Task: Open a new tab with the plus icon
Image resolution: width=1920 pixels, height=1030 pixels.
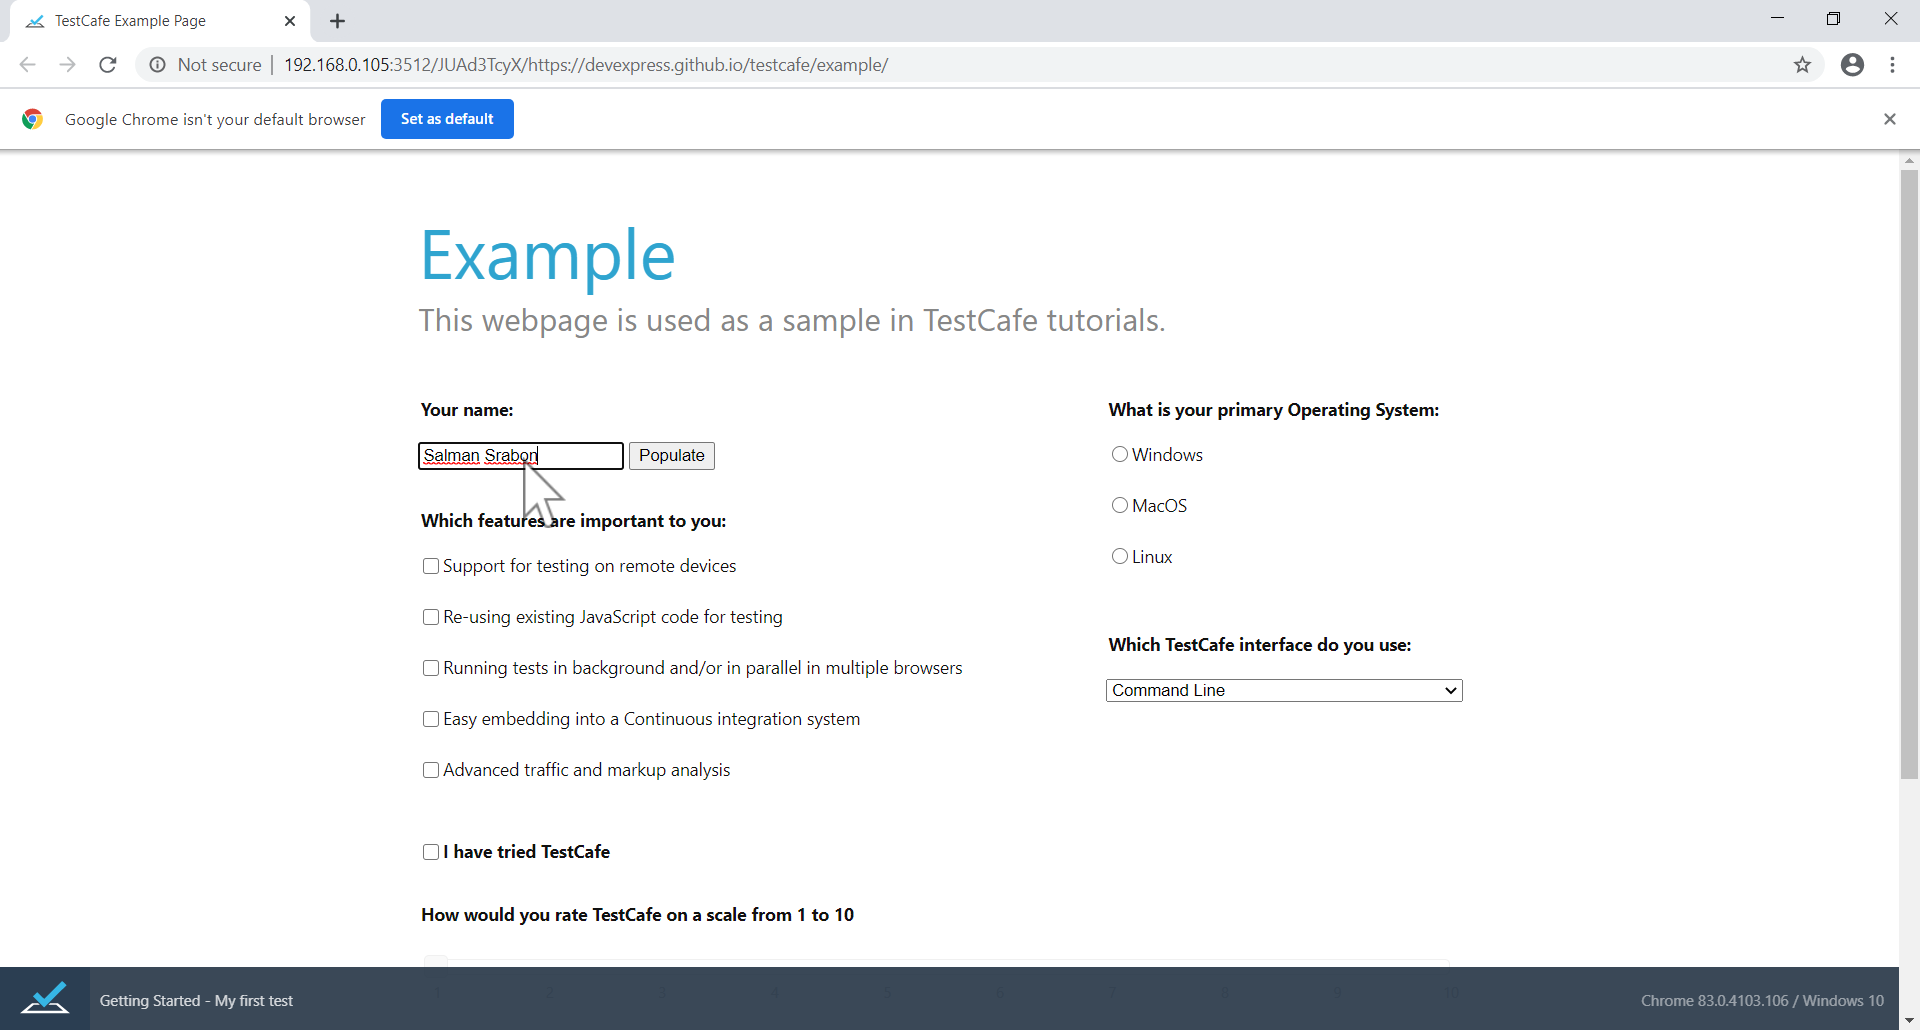Action: pyautogui.click(x=338, y=21)
